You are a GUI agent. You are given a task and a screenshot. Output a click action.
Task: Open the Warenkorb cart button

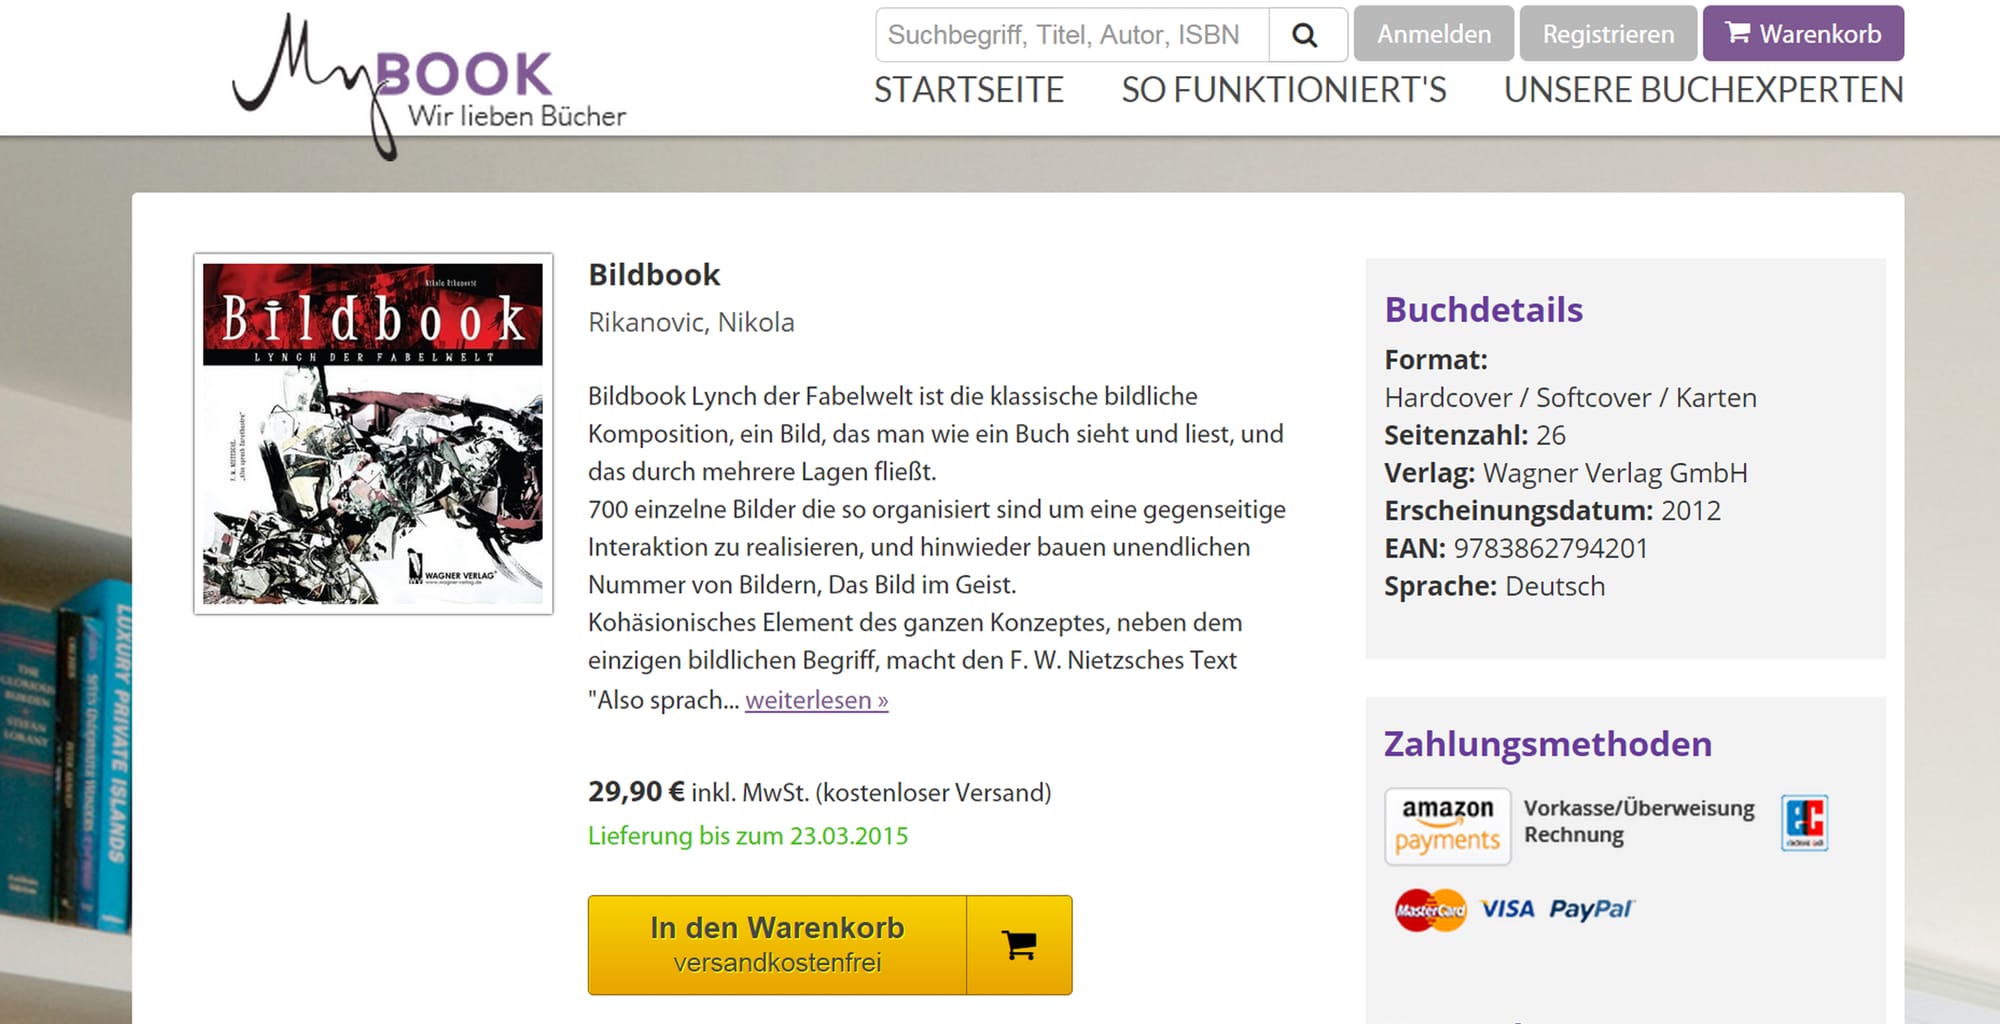click(1803, 33)
